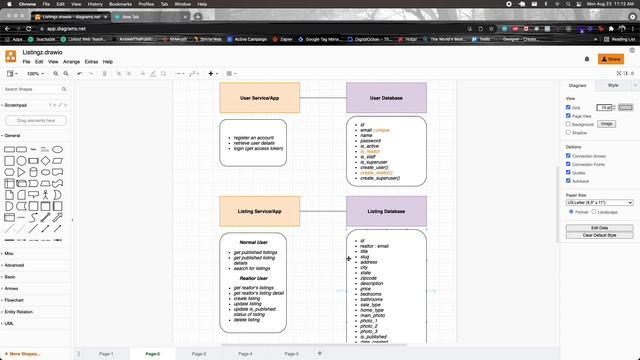640x360 pixels.
Task: Switch to the Style tab
Action: (x=613, y=85)
